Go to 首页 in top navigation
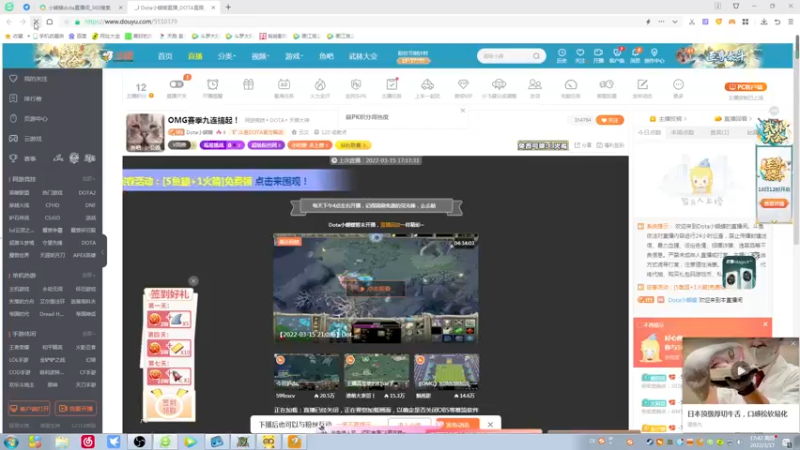800x450 pixels. pos(165,56)
